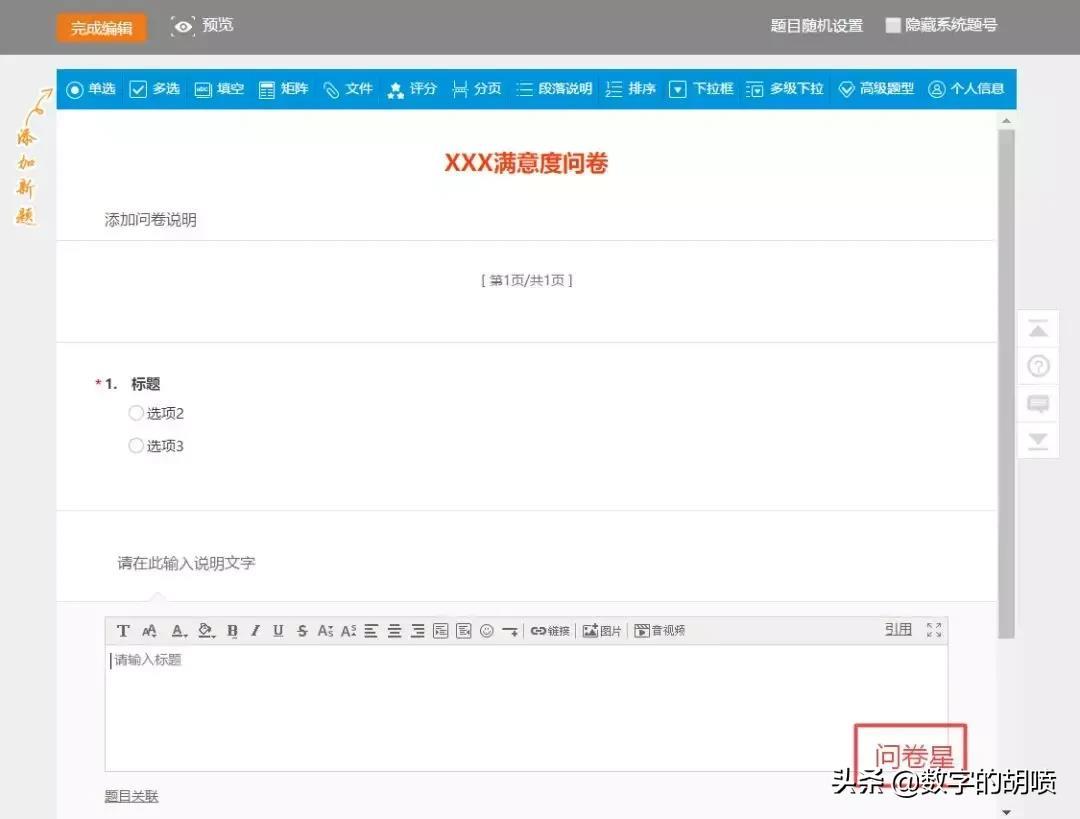
Task: Insert audio/video (音视频) into question
Action: [660, 631]
